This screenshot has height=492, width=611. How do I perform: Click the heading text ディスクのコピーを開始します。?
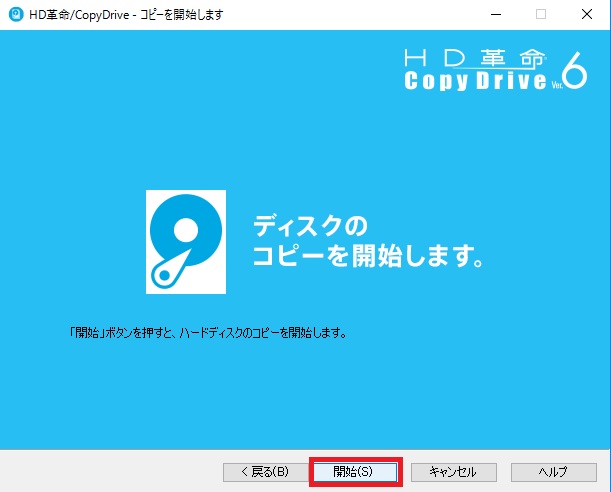pyautogui.click(x=368, y=241)
